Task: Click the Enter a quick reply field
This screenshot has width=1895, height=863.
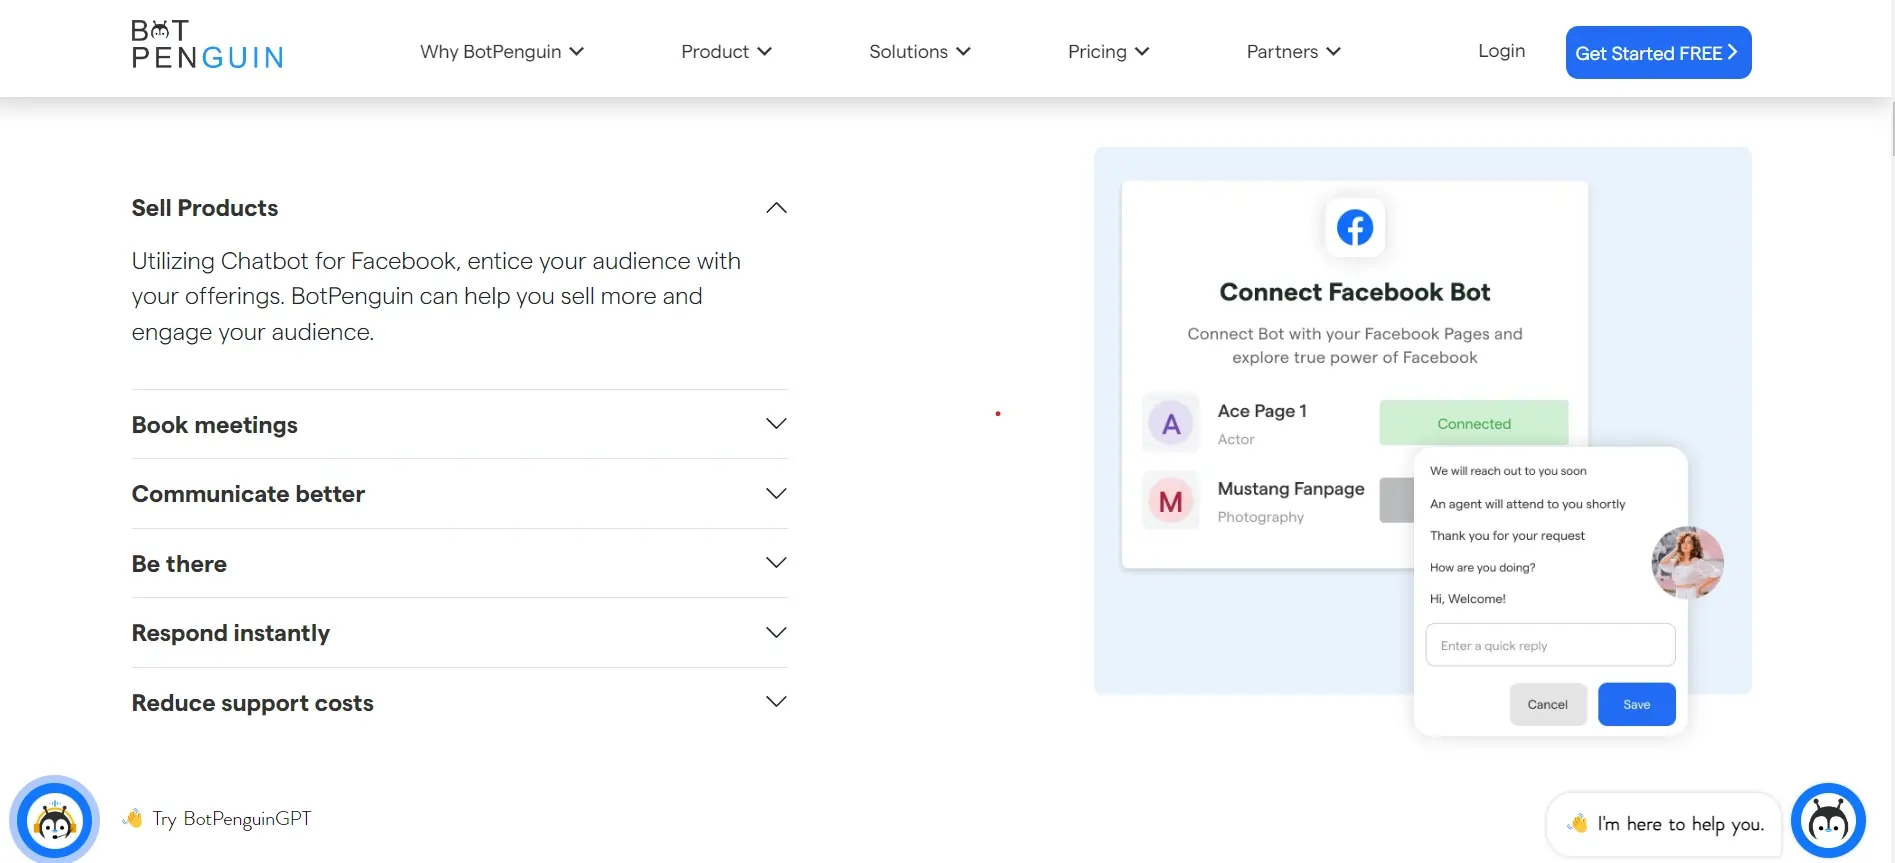Action: click(1550, 645)
